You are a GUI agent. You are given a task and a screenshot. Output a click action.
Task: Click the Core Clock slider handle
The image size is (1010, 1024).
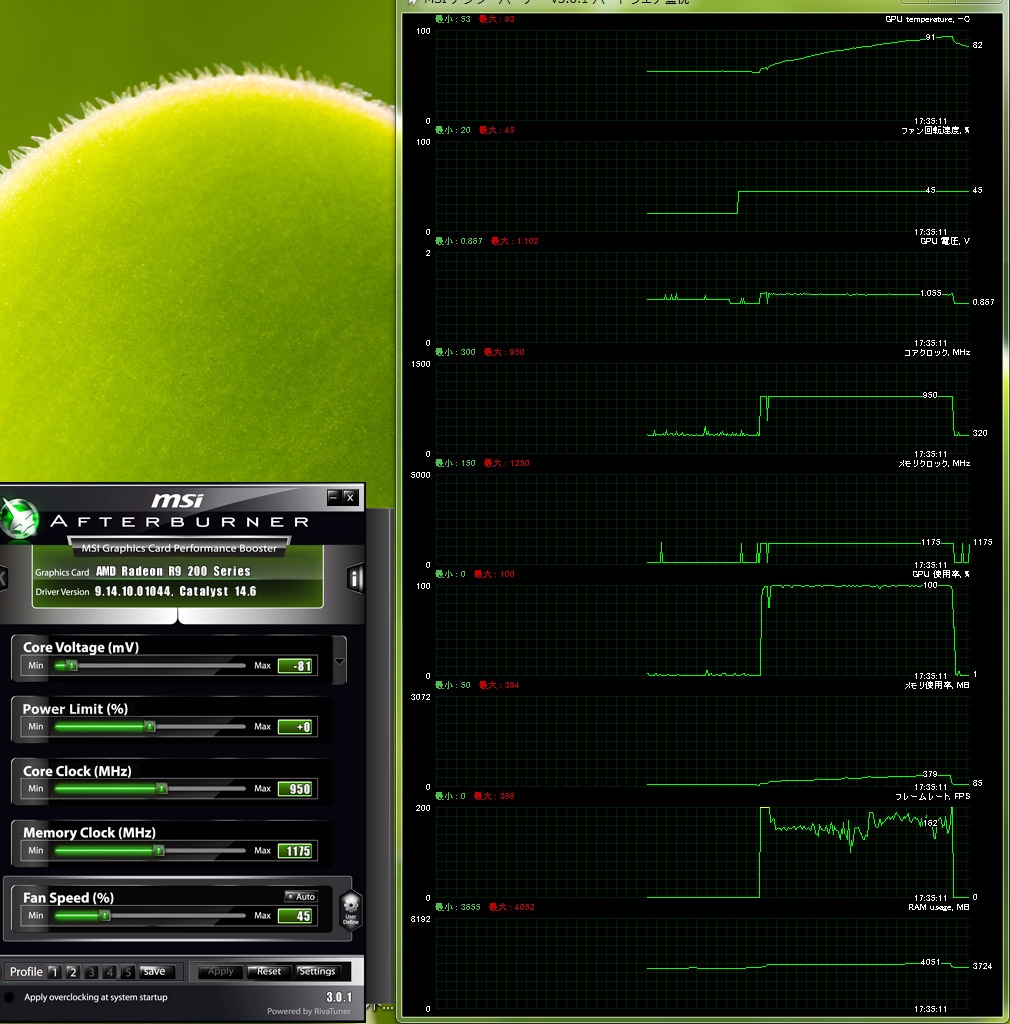click(162, 788)
